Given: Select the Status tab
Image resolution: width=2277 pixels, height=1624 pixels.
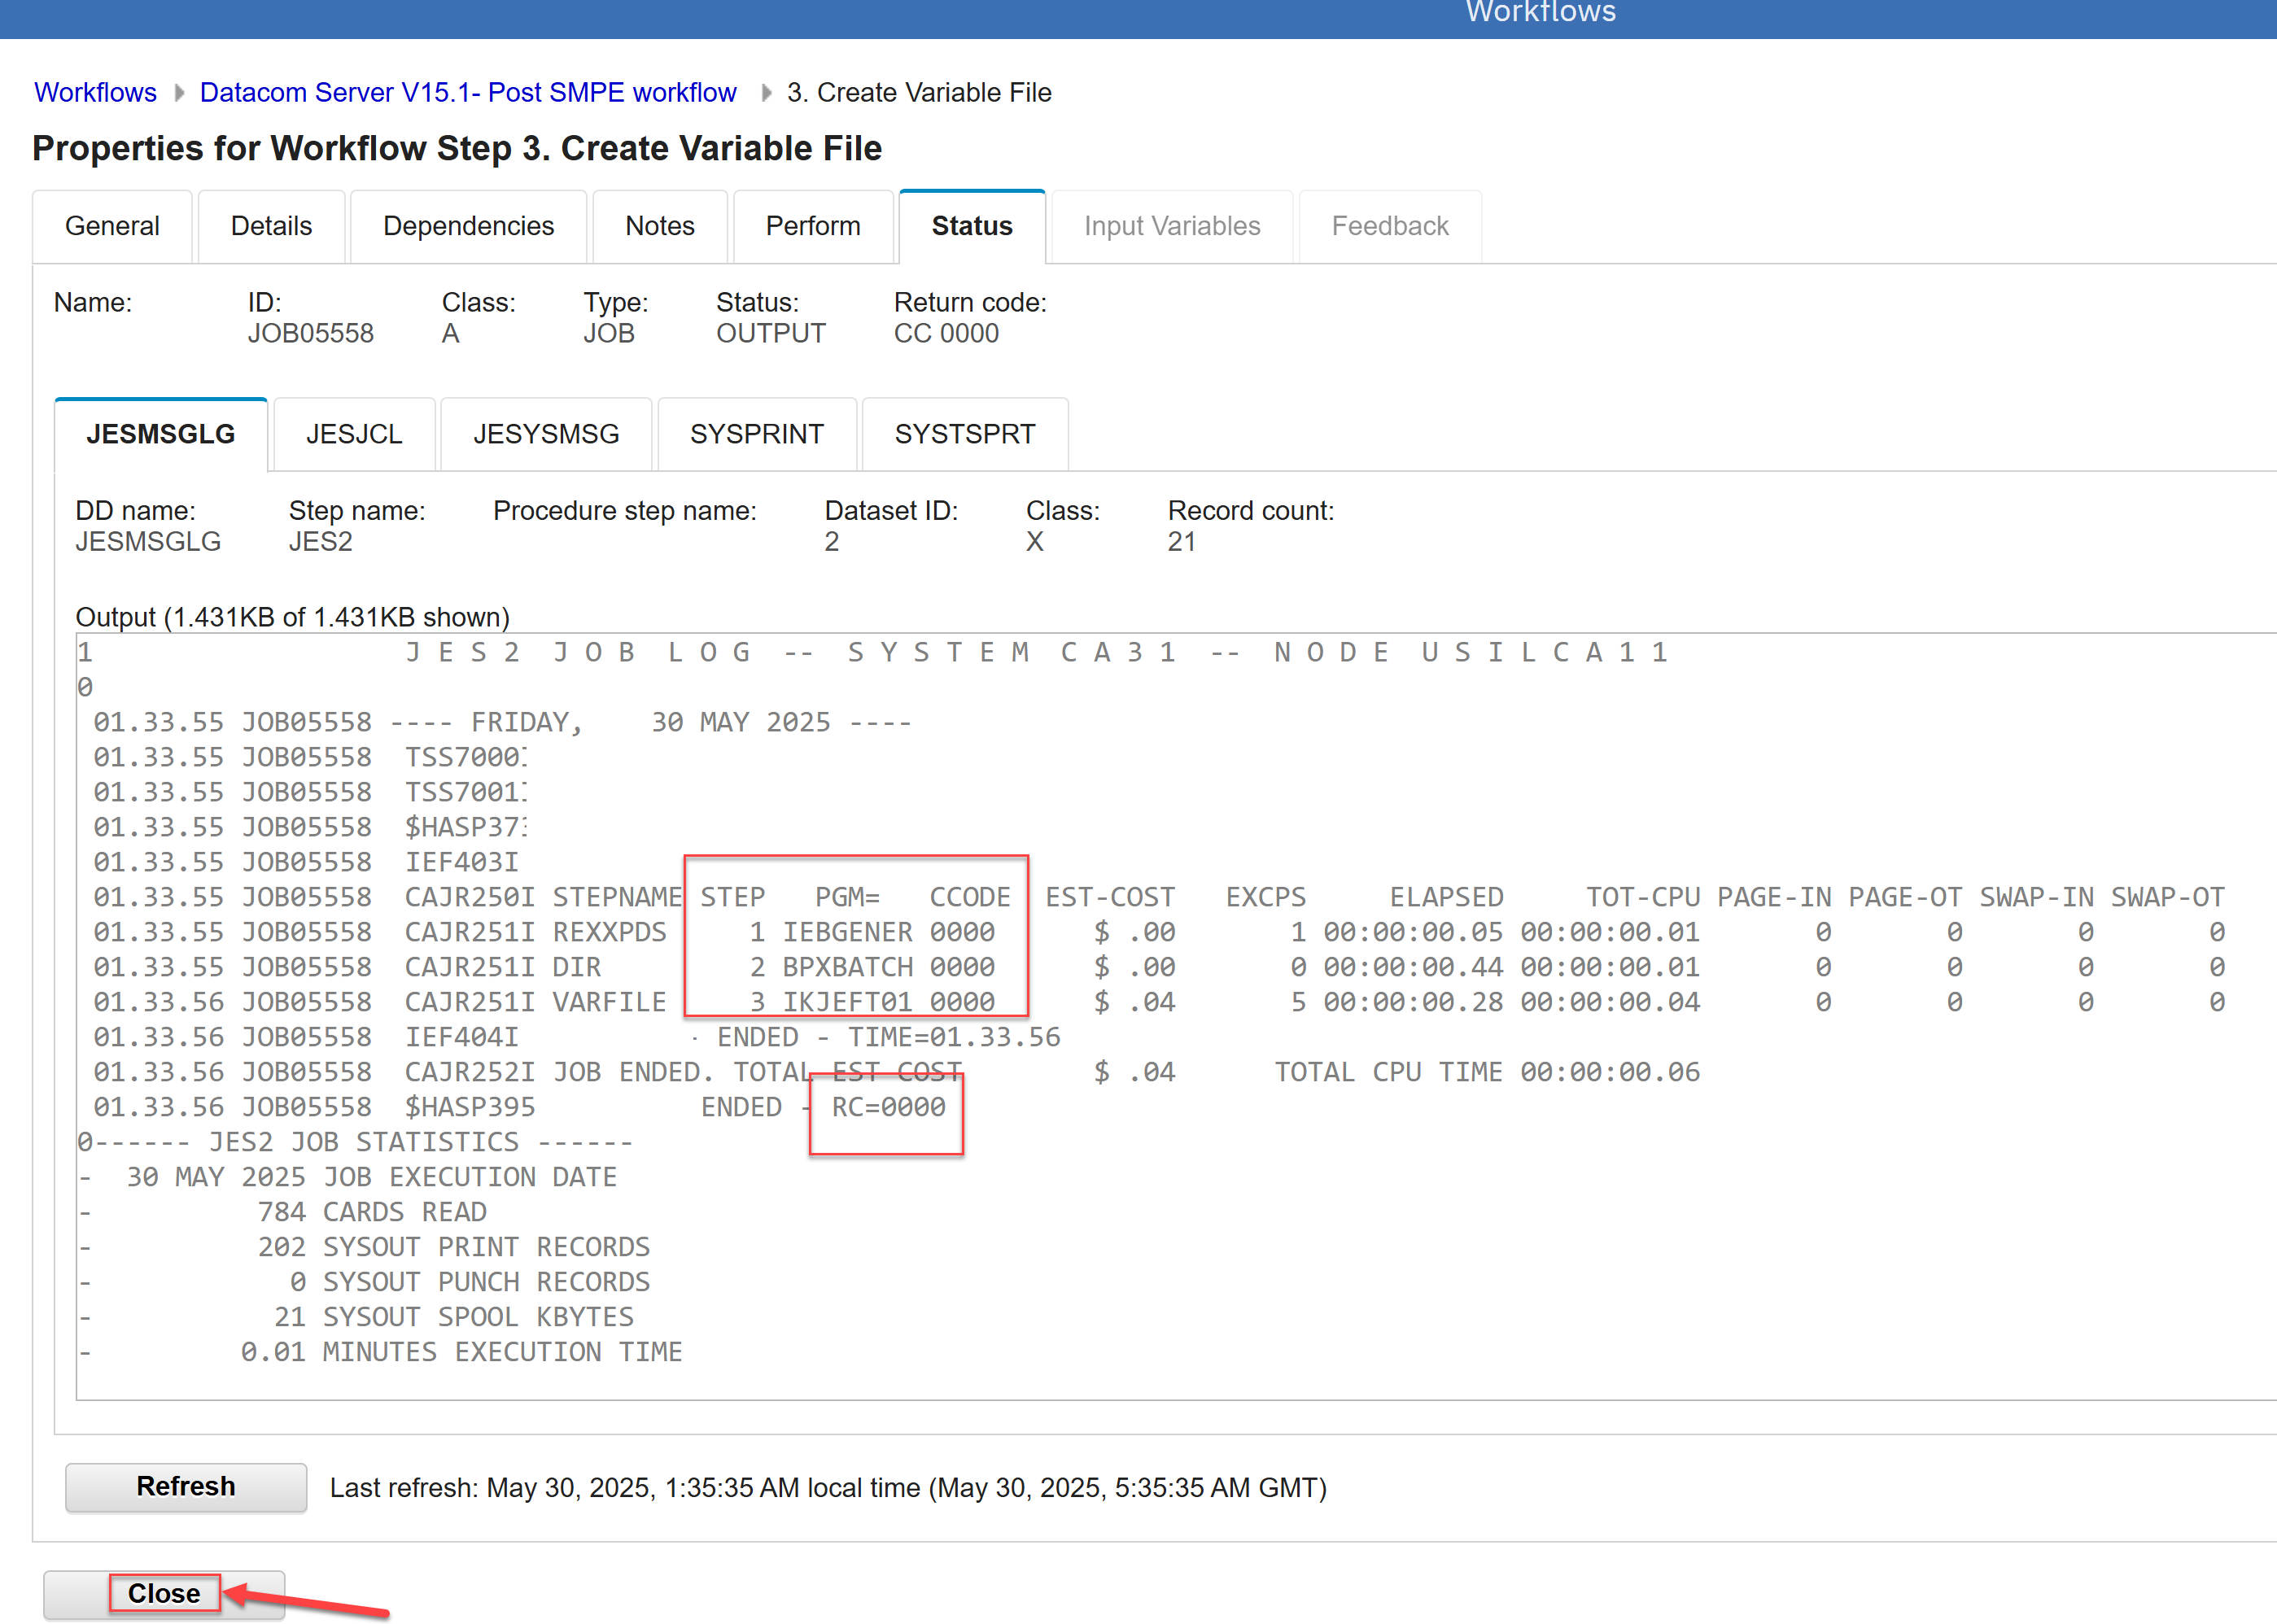Looking at the screenshot, I should tap(971, 226).
